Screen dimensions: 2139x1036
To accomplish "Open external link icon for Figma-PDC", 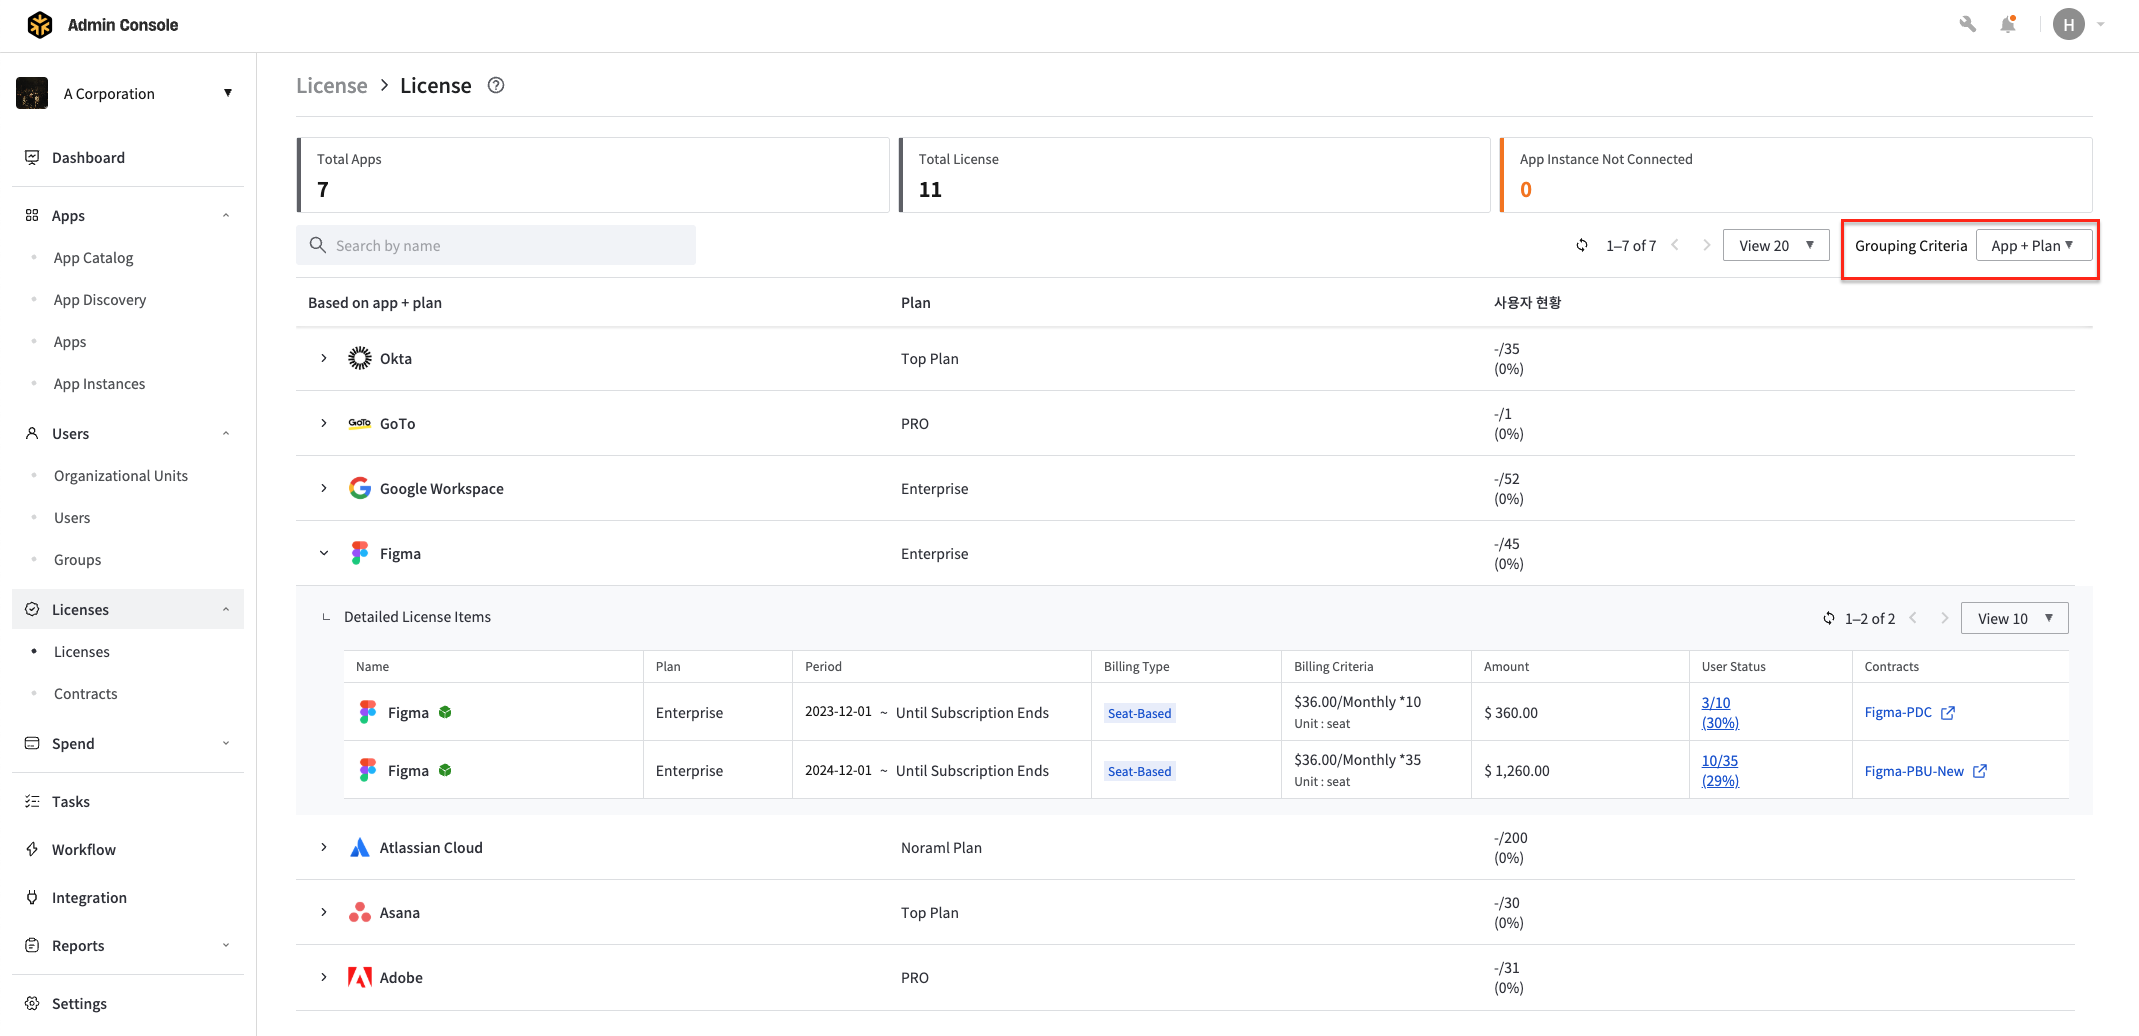I will pos(1947,713).
